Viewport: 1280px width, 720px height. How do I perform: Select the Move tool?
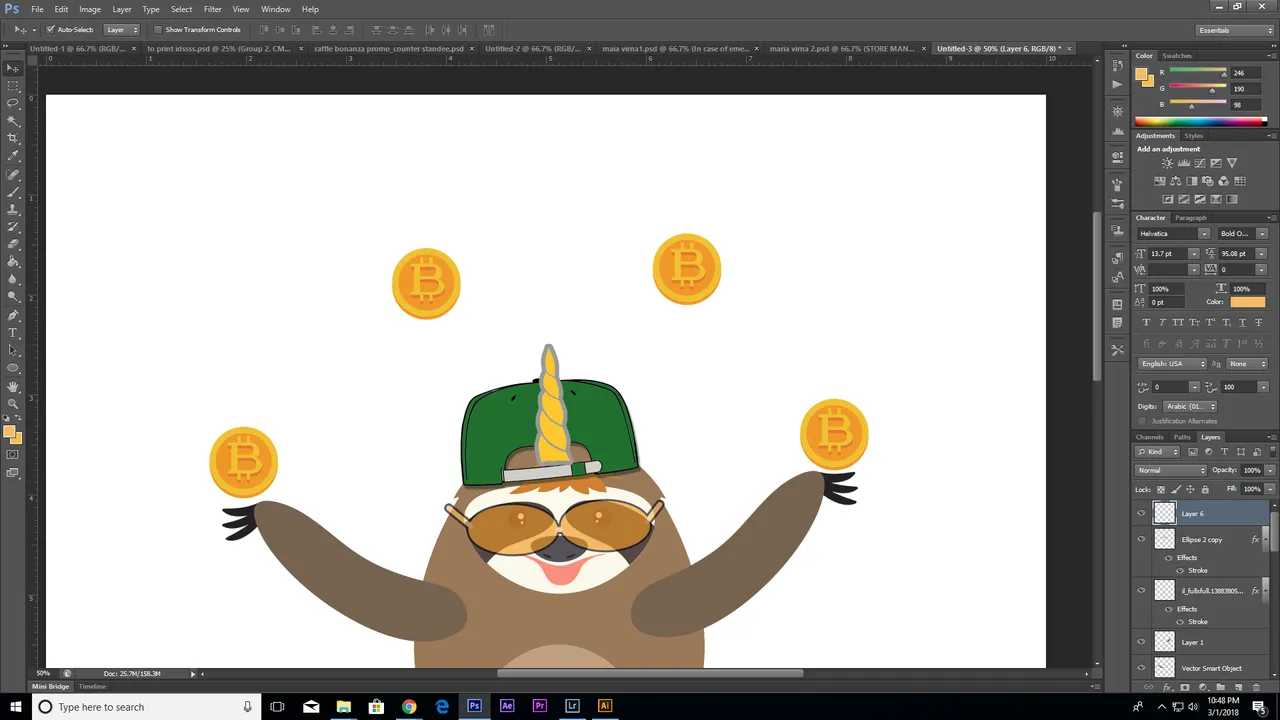(x=13, y=68)
